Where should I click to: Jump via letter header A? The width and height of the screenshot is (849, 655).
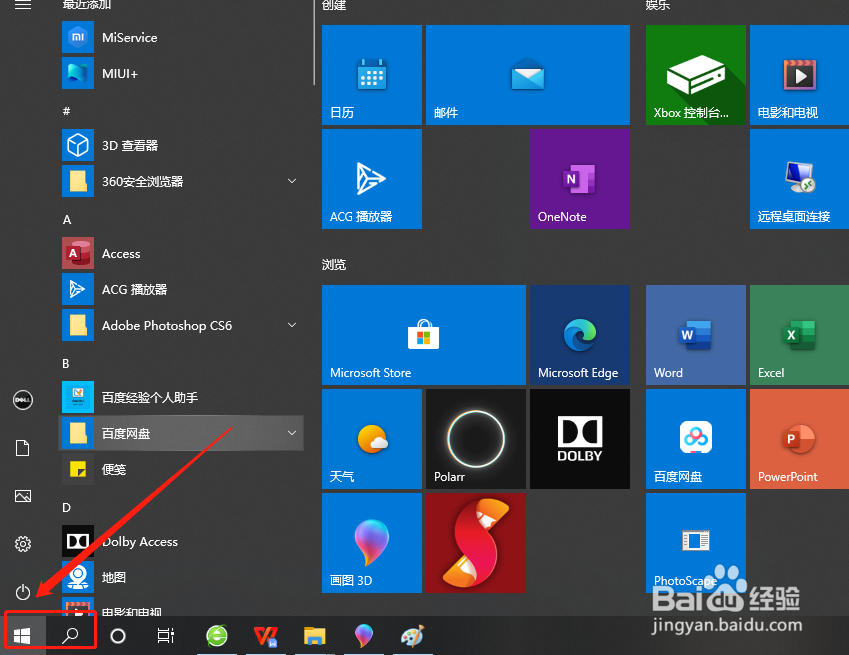coord(67,219)
